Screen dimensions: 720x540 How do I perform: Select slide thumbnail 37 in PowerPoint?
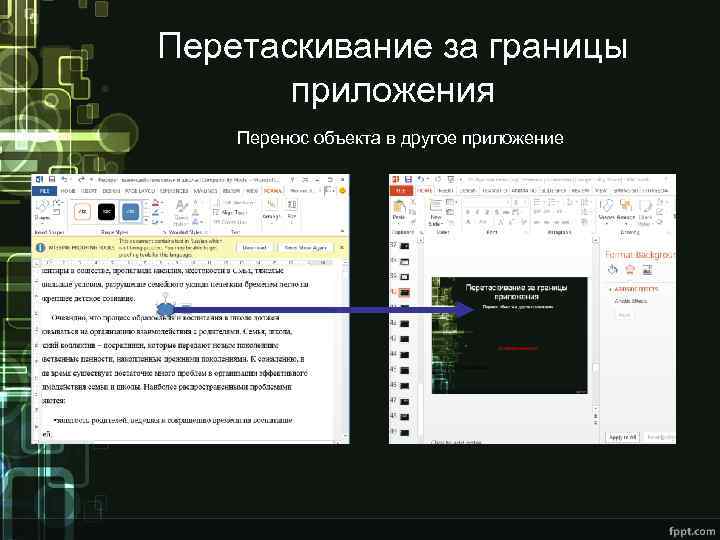pos(404,246)
